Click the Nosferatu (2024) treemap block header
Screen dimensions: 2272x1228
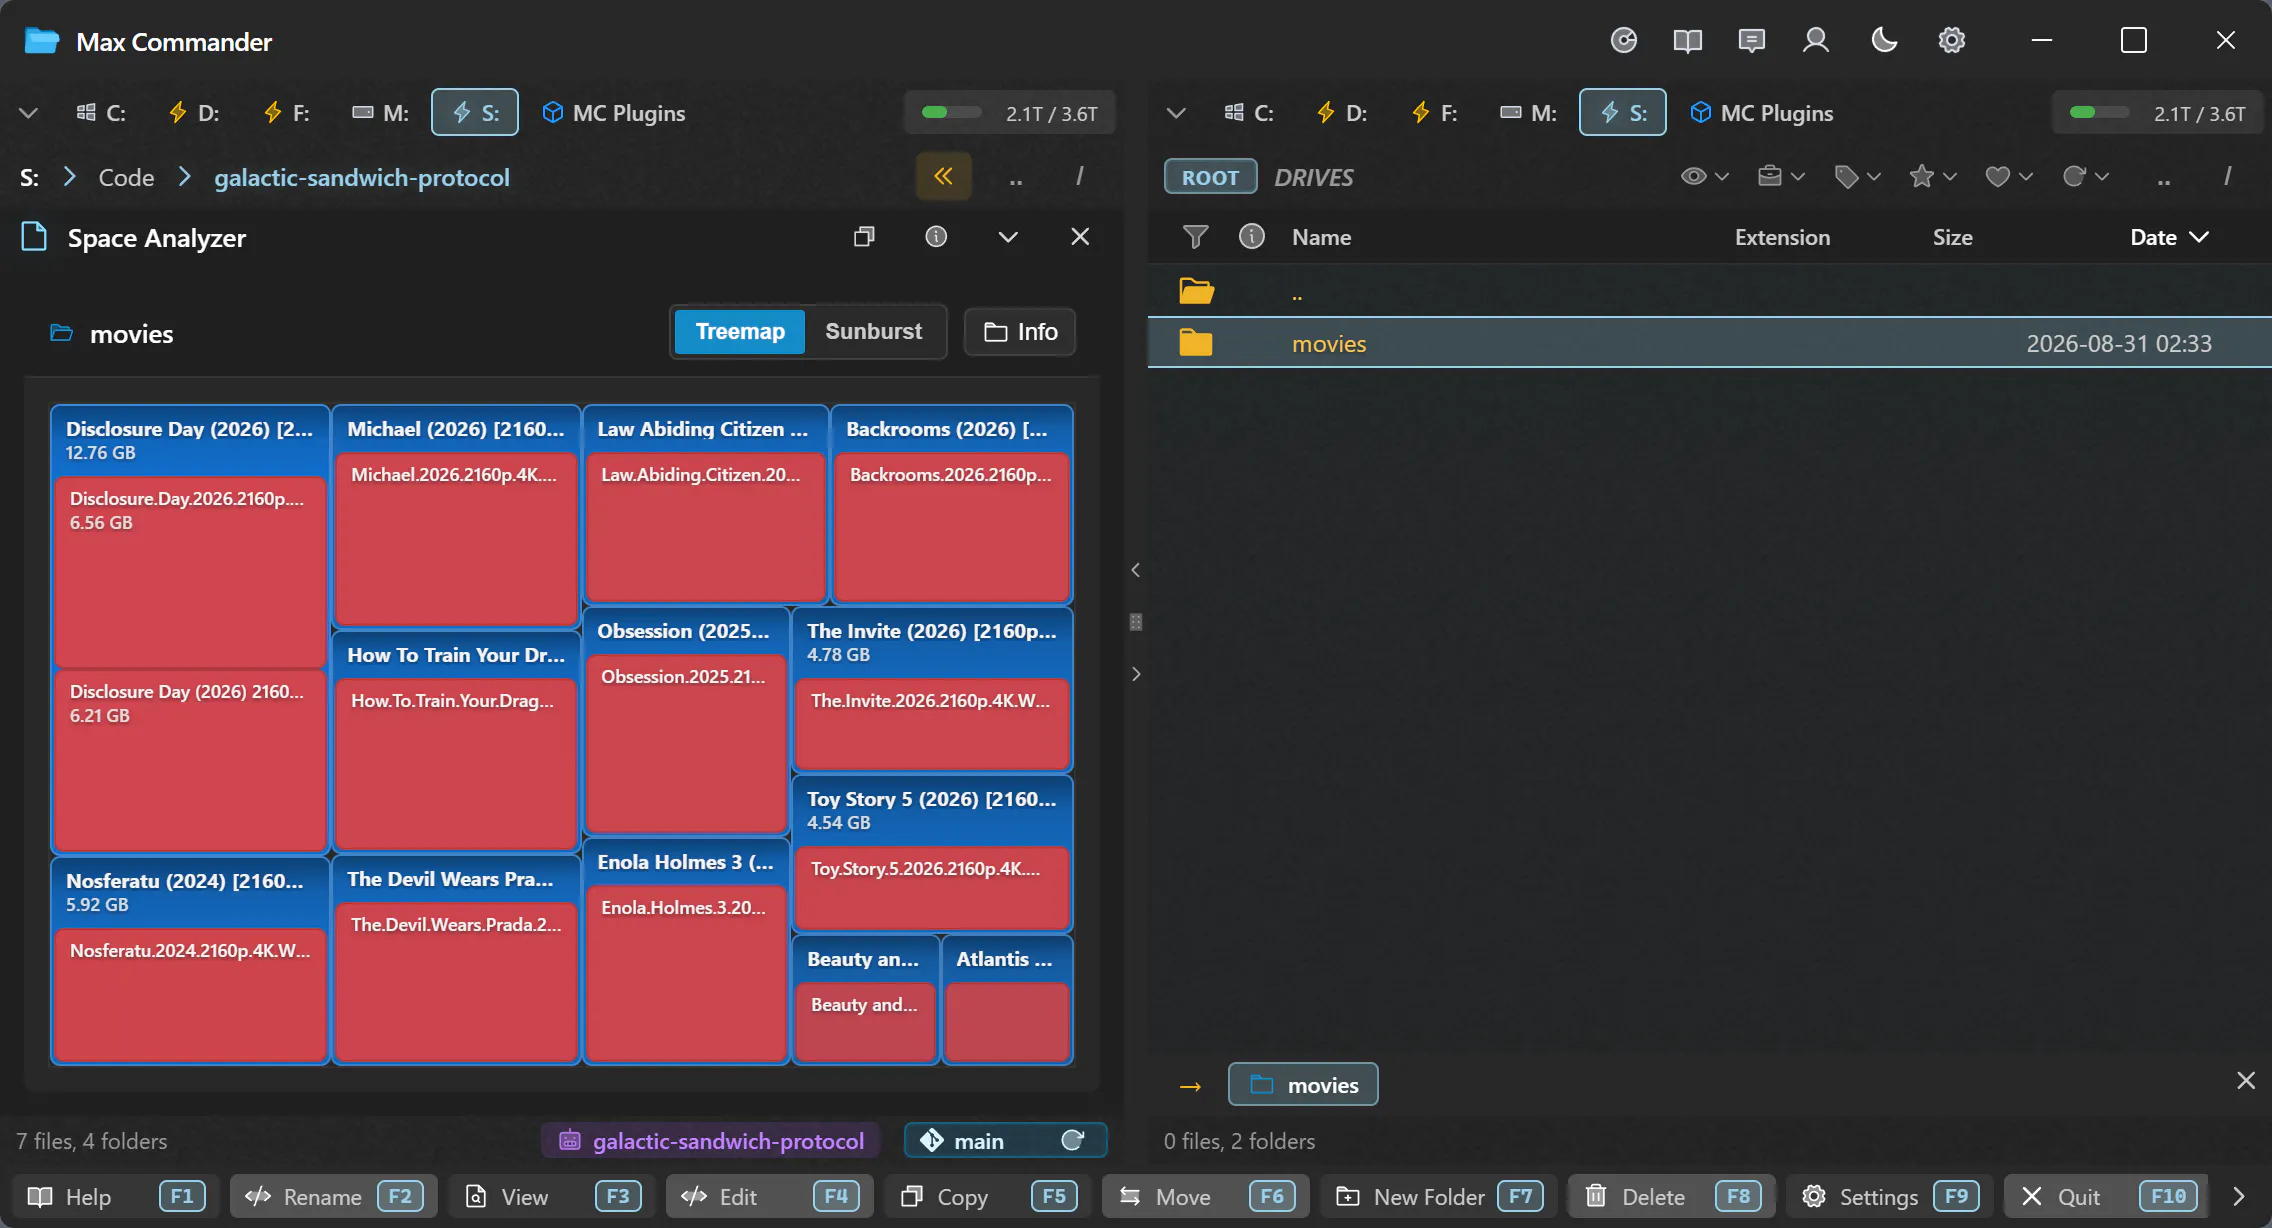click(190, 891)
